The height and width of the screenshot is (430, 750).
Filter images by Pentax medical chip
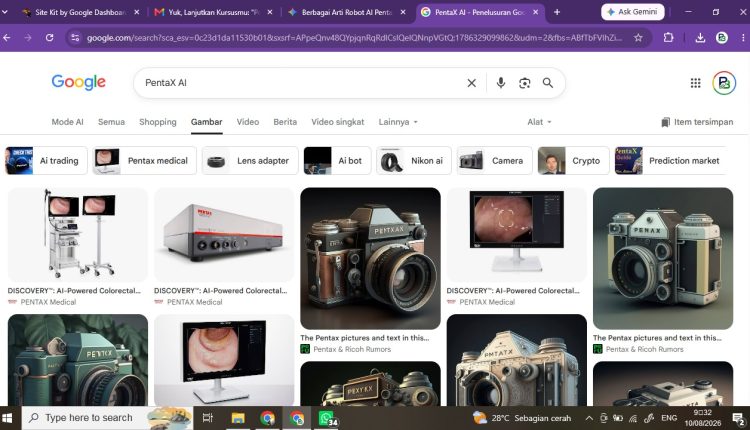pyautogui.click(x=145, y=161)
